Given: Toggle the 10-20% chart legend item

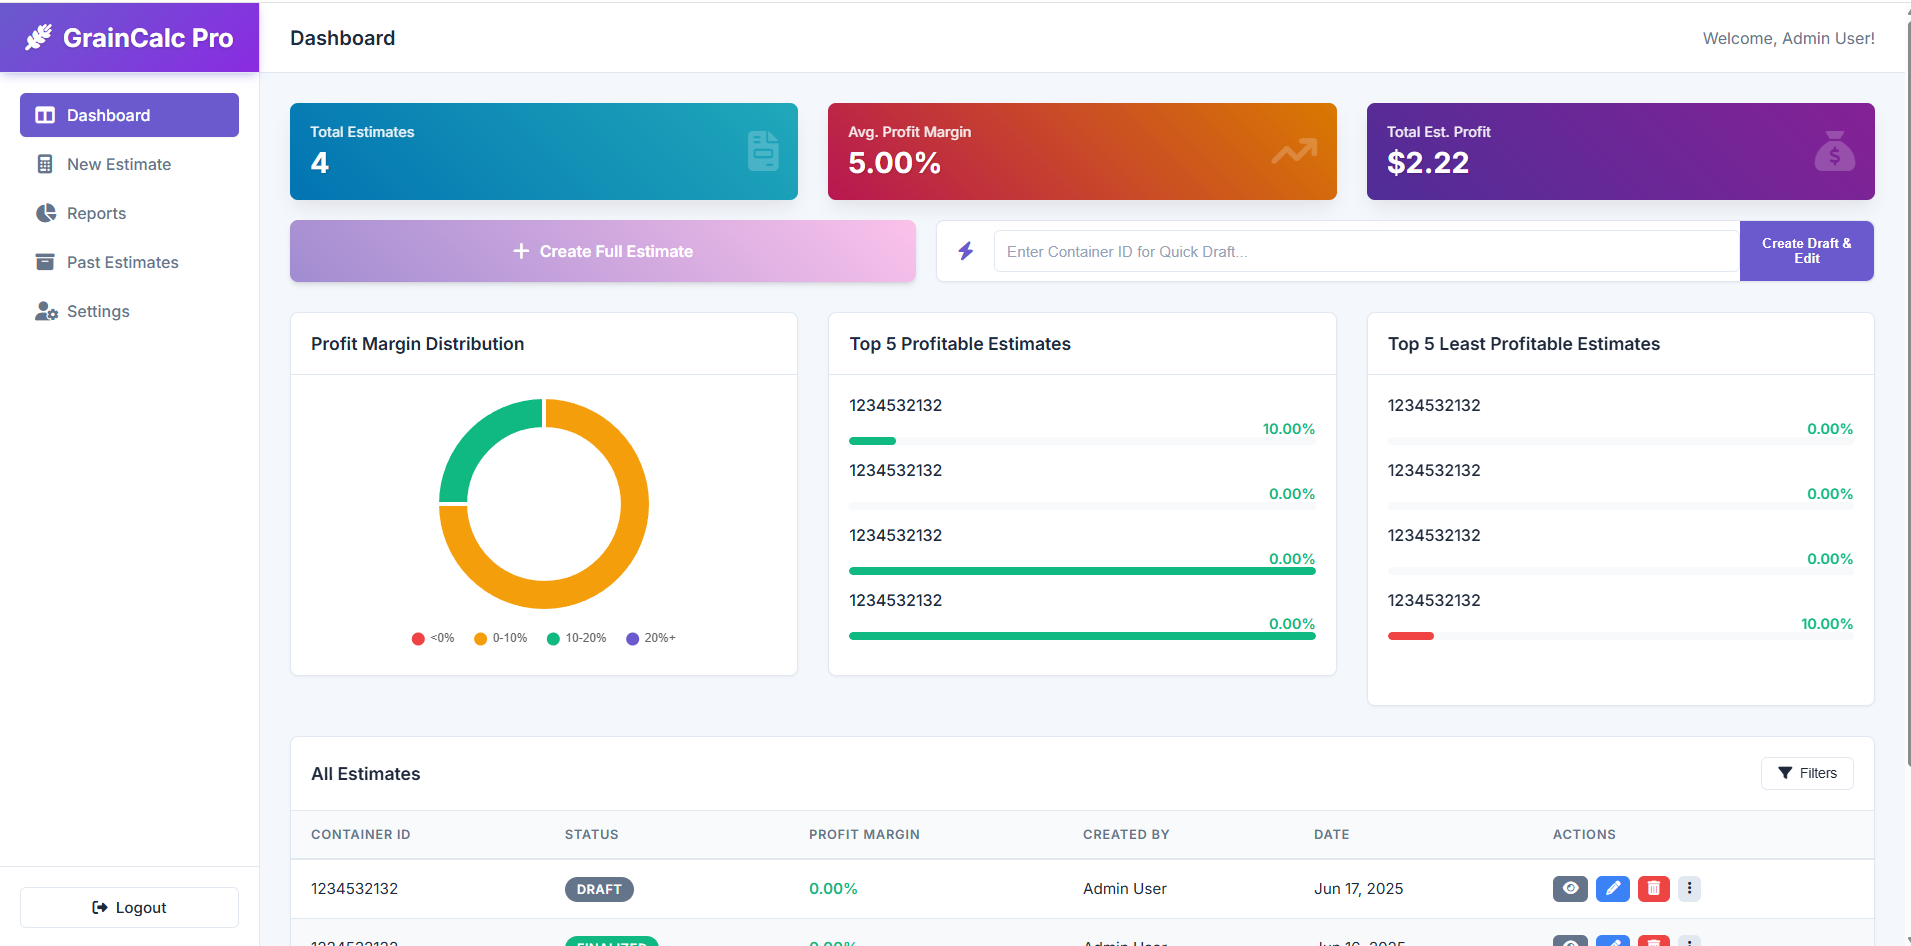Looking at the screenshot, I should [577, 638].
